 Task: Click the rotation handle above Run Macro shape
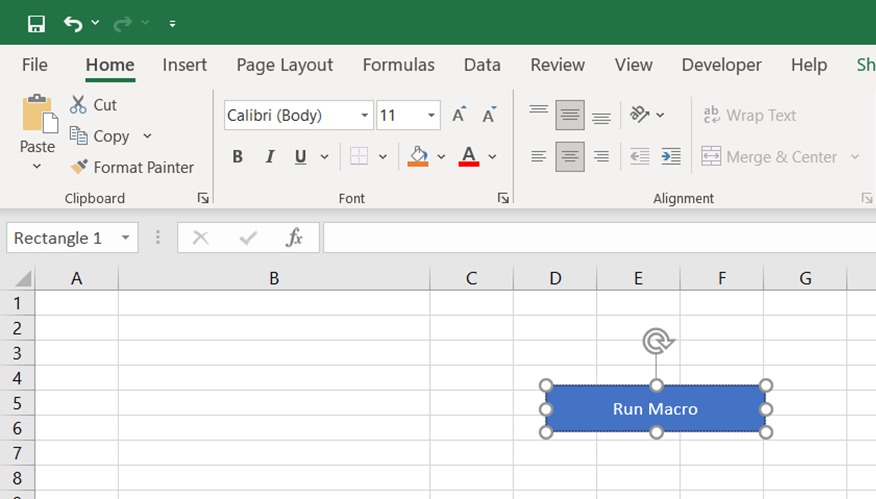pos(658,341)
